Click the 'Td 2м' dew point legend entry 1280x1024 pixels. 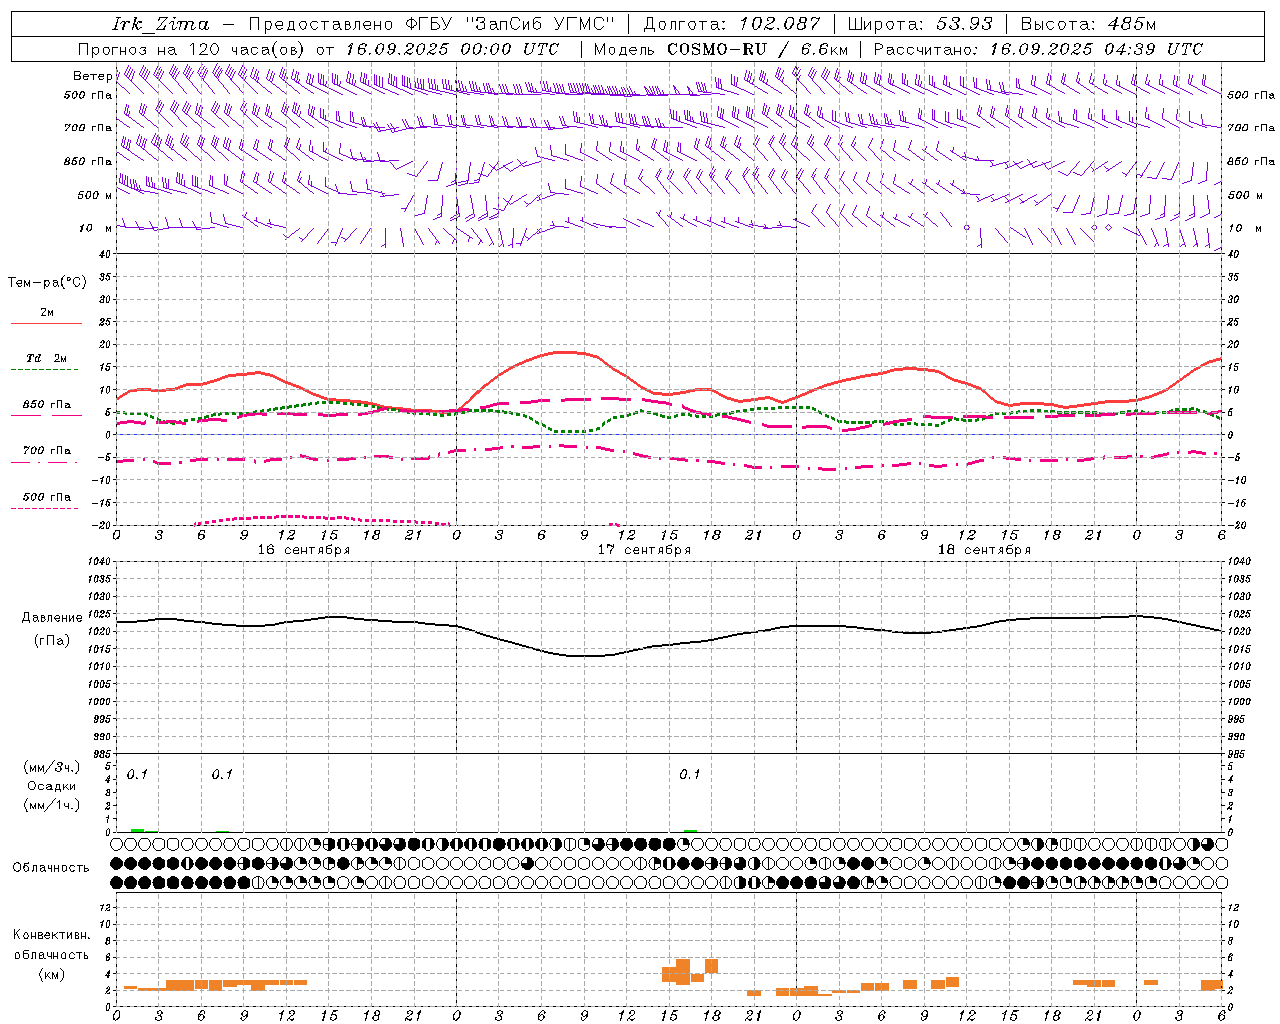47,358
